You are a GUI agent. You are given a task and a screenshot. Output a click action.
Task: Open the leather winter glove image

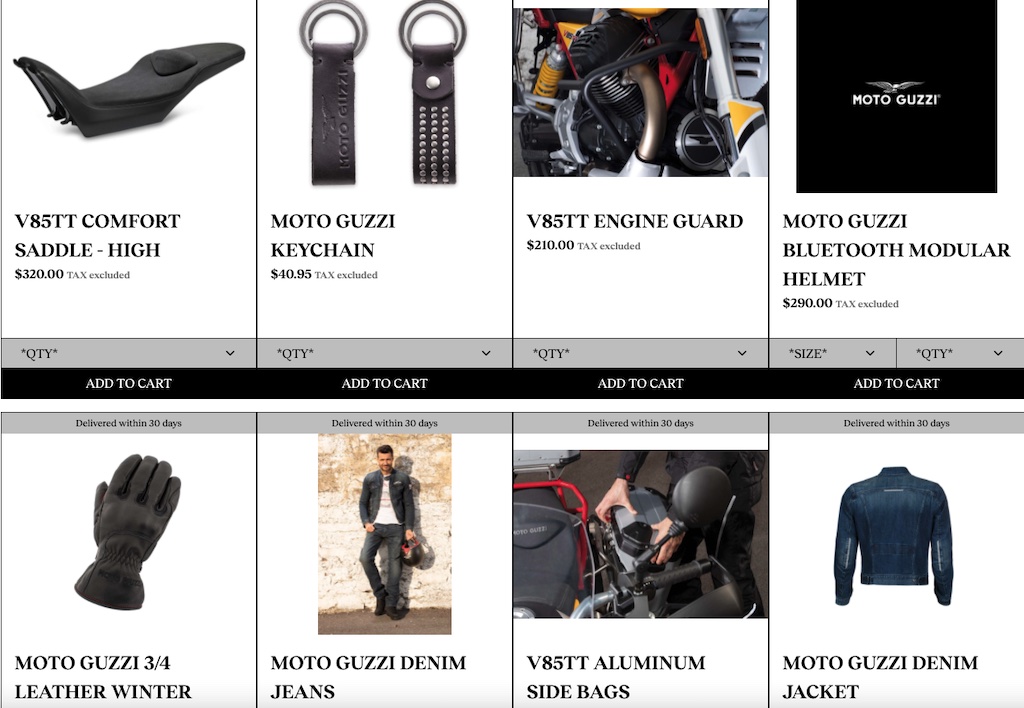pyautogui.click(x=128, y=532)
